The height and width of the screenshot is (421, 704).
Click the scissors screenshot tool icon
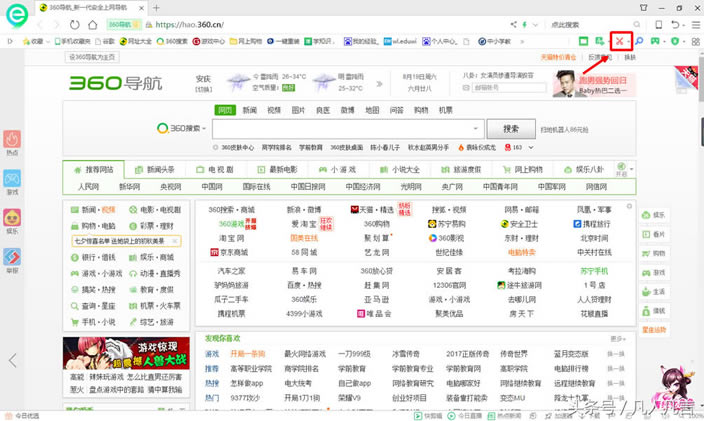click(x=620, y=41)
